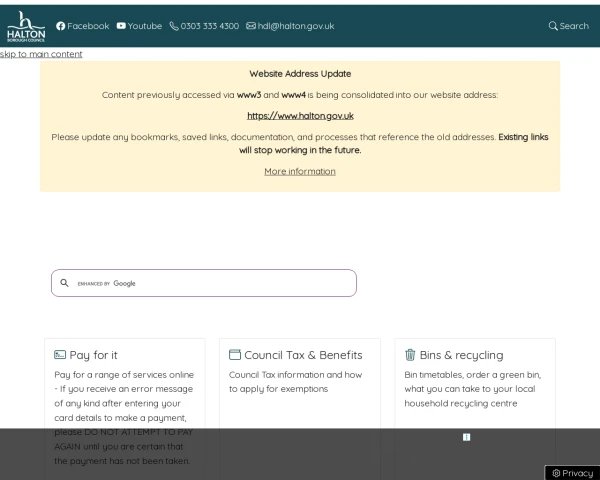Click the Bins & recycling trash icon
Image resolution: width=600 pixels, height=480 pixels.
[410, 355]
